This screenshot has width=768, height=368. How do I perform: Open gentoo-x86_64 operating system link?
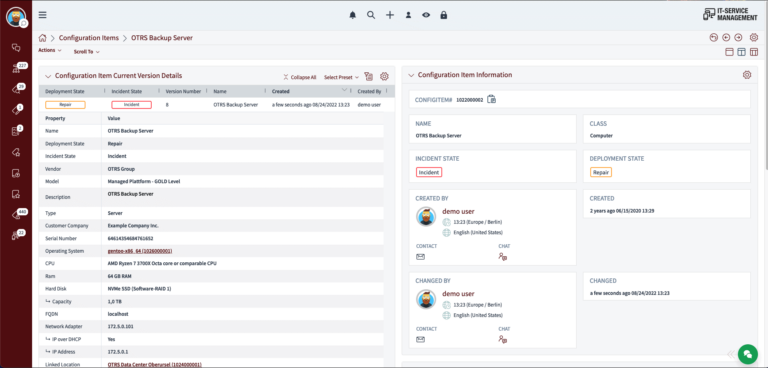point(140,251)
